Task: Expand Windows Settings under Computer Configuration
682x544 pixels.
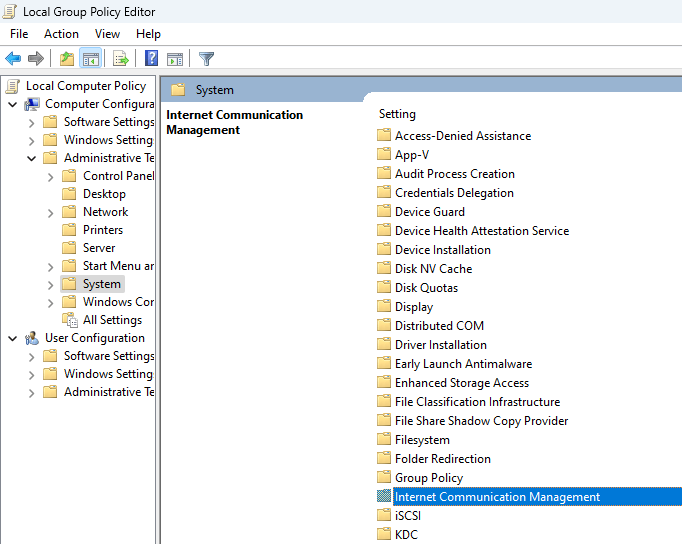Action: click(x=31, y=141)
